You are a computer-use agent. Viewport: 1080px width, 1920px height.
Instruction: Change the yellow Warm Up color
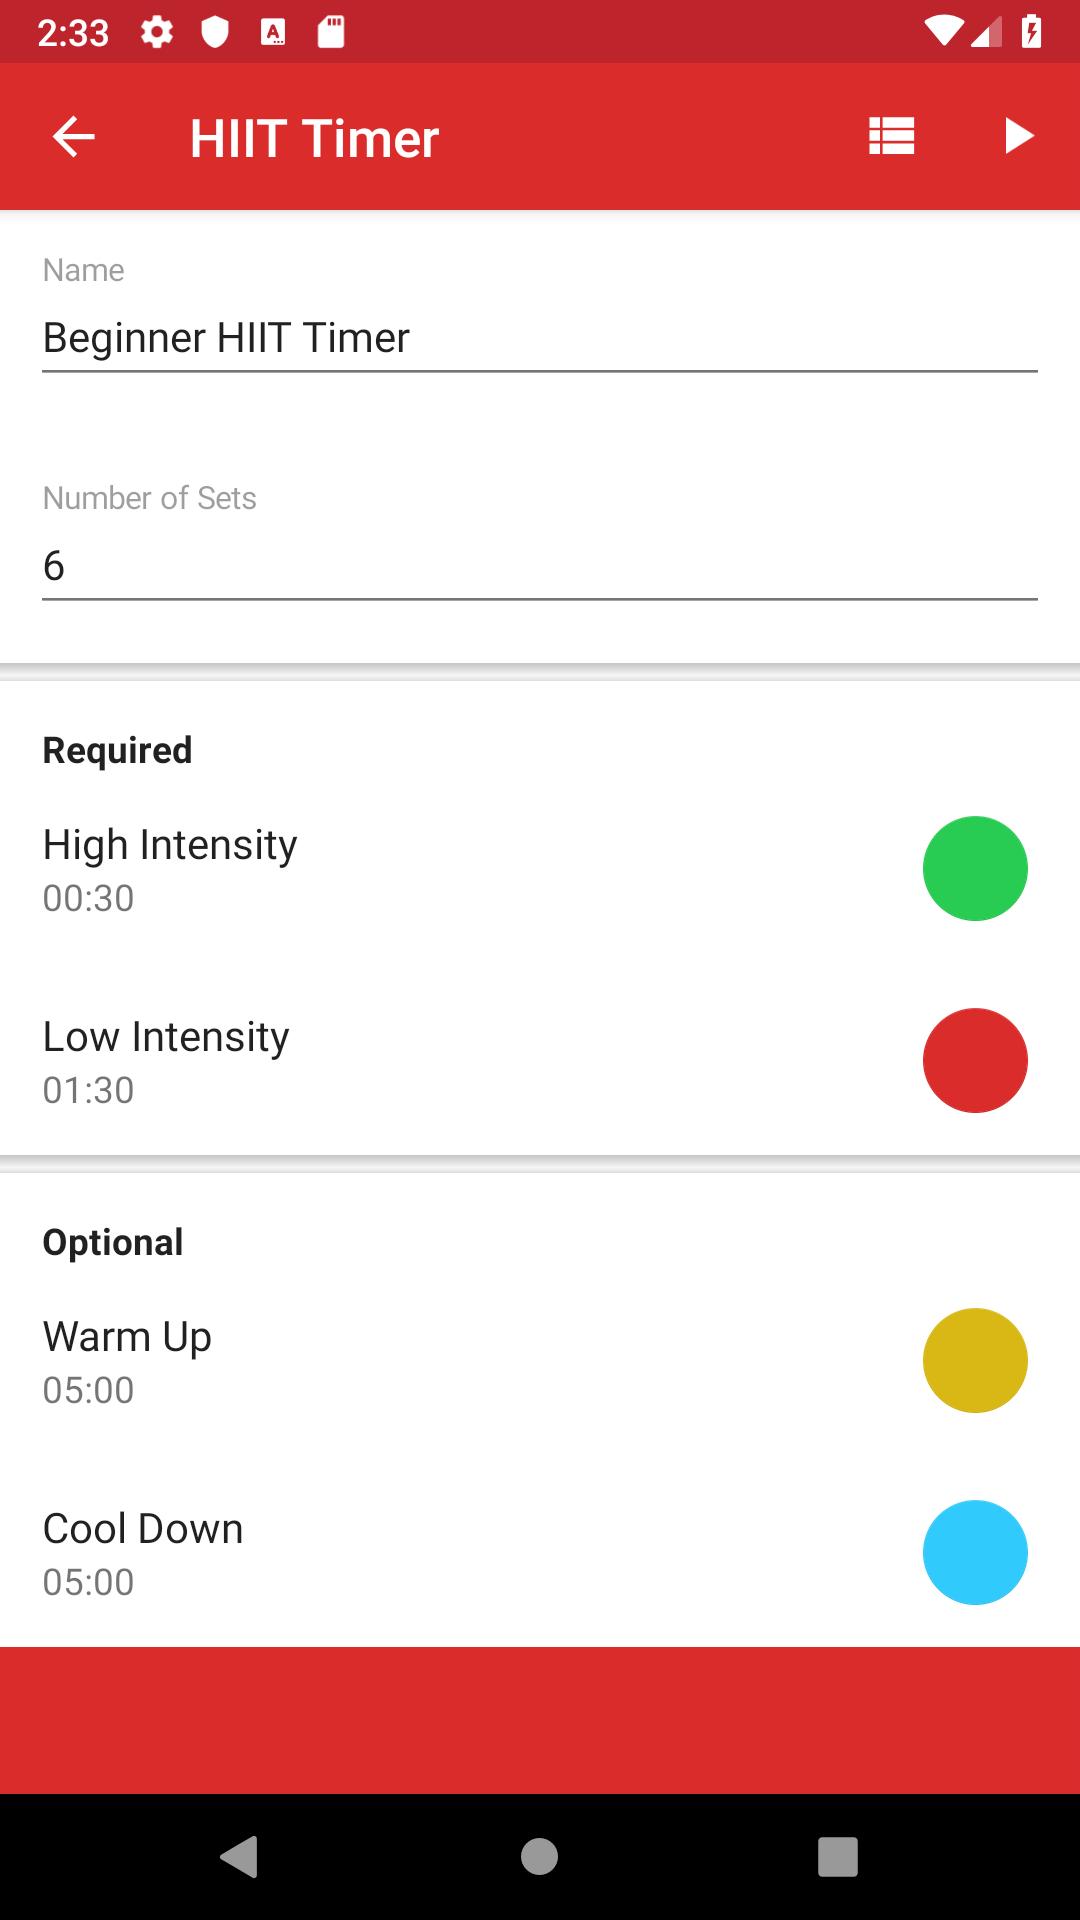pyautogui.click(x=975, y=1360)
